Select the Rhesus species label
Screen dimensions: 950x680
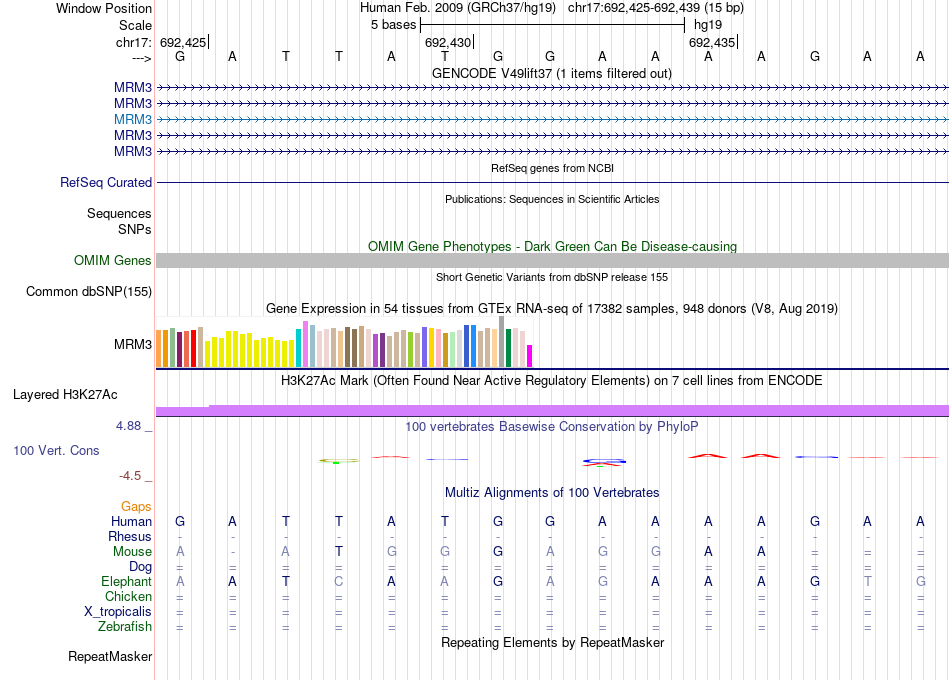click(x=130, y=536)
